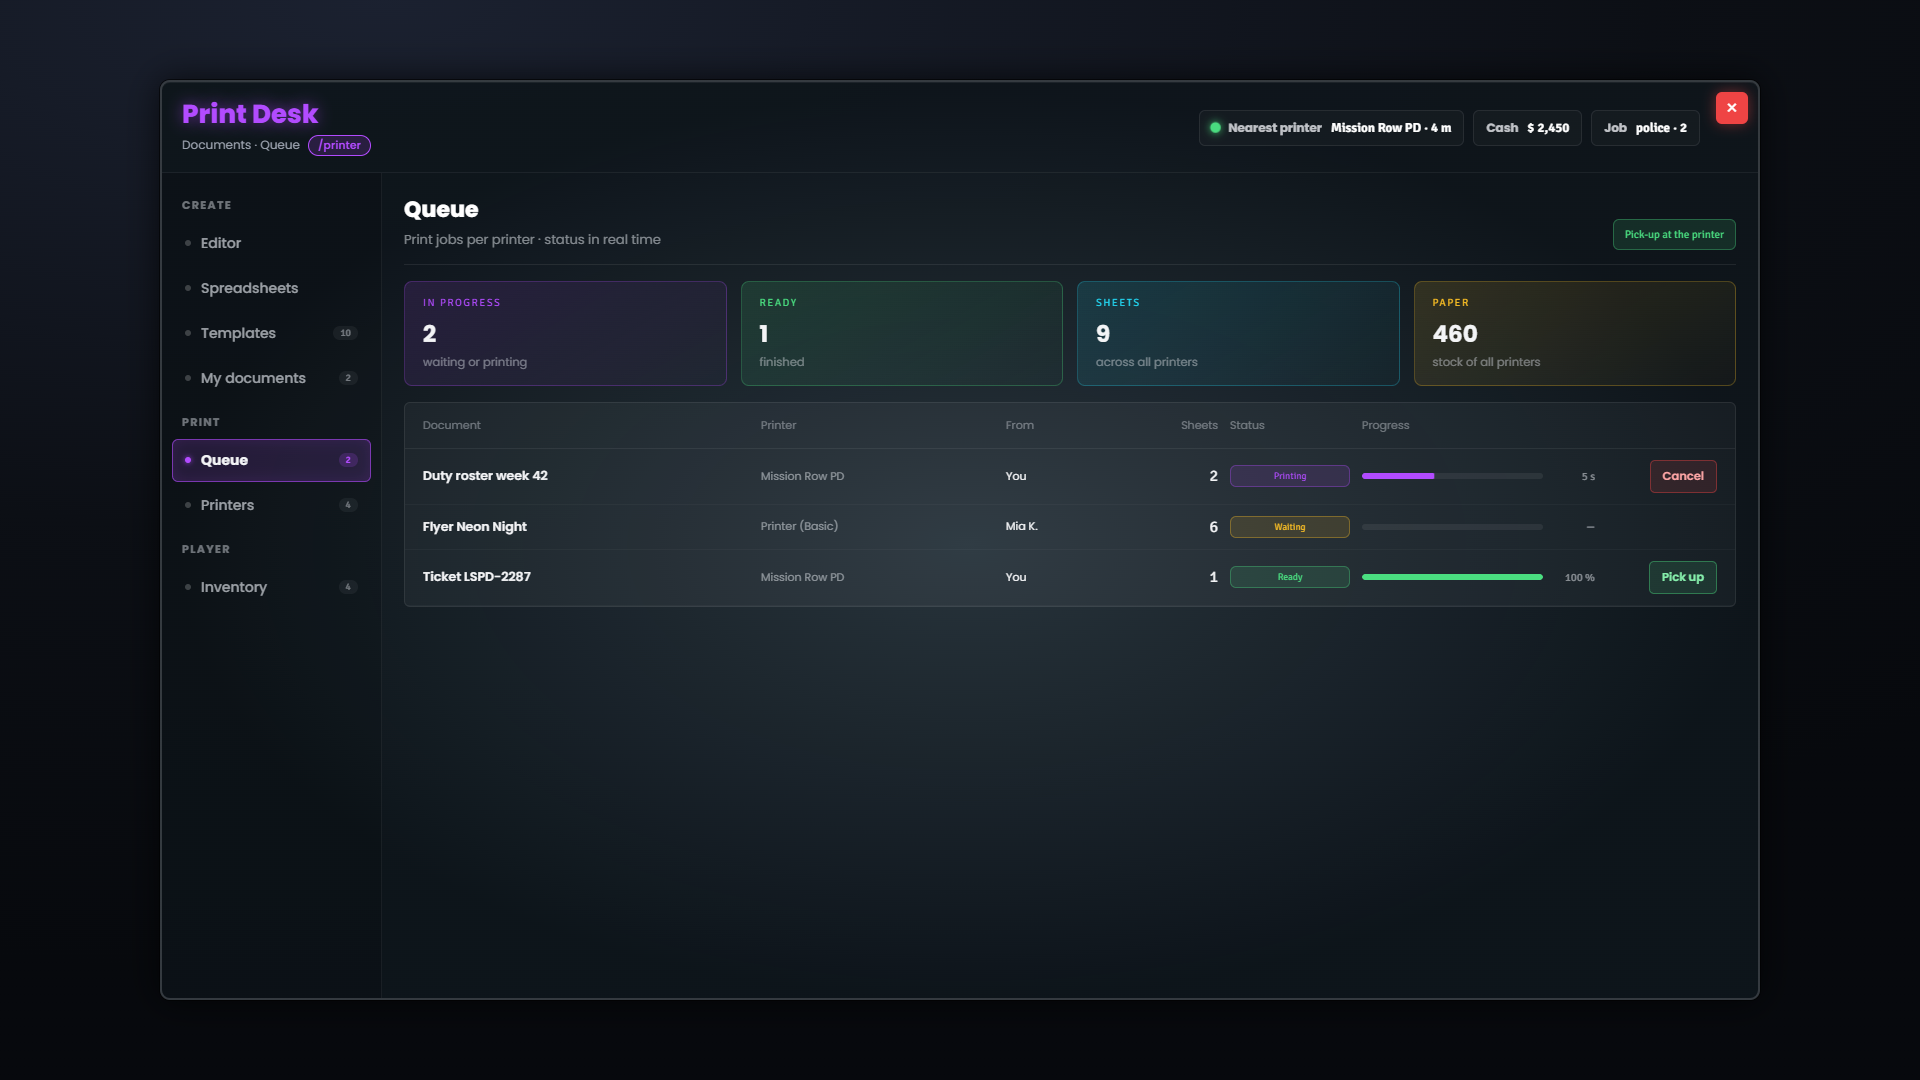The height and width of the screenshot is (1080, 1920).
Task: Click the Cash $ 2,450 chip
Action: coord(1527,128)
